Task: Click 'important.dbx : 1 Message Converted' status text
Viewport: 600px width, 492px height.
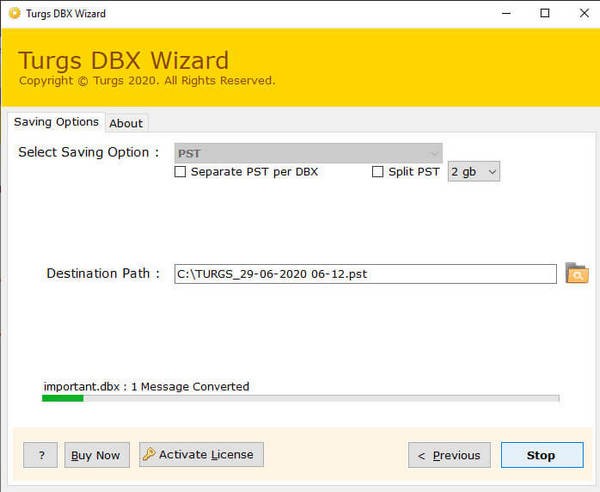Action: [x=147, y=386]
